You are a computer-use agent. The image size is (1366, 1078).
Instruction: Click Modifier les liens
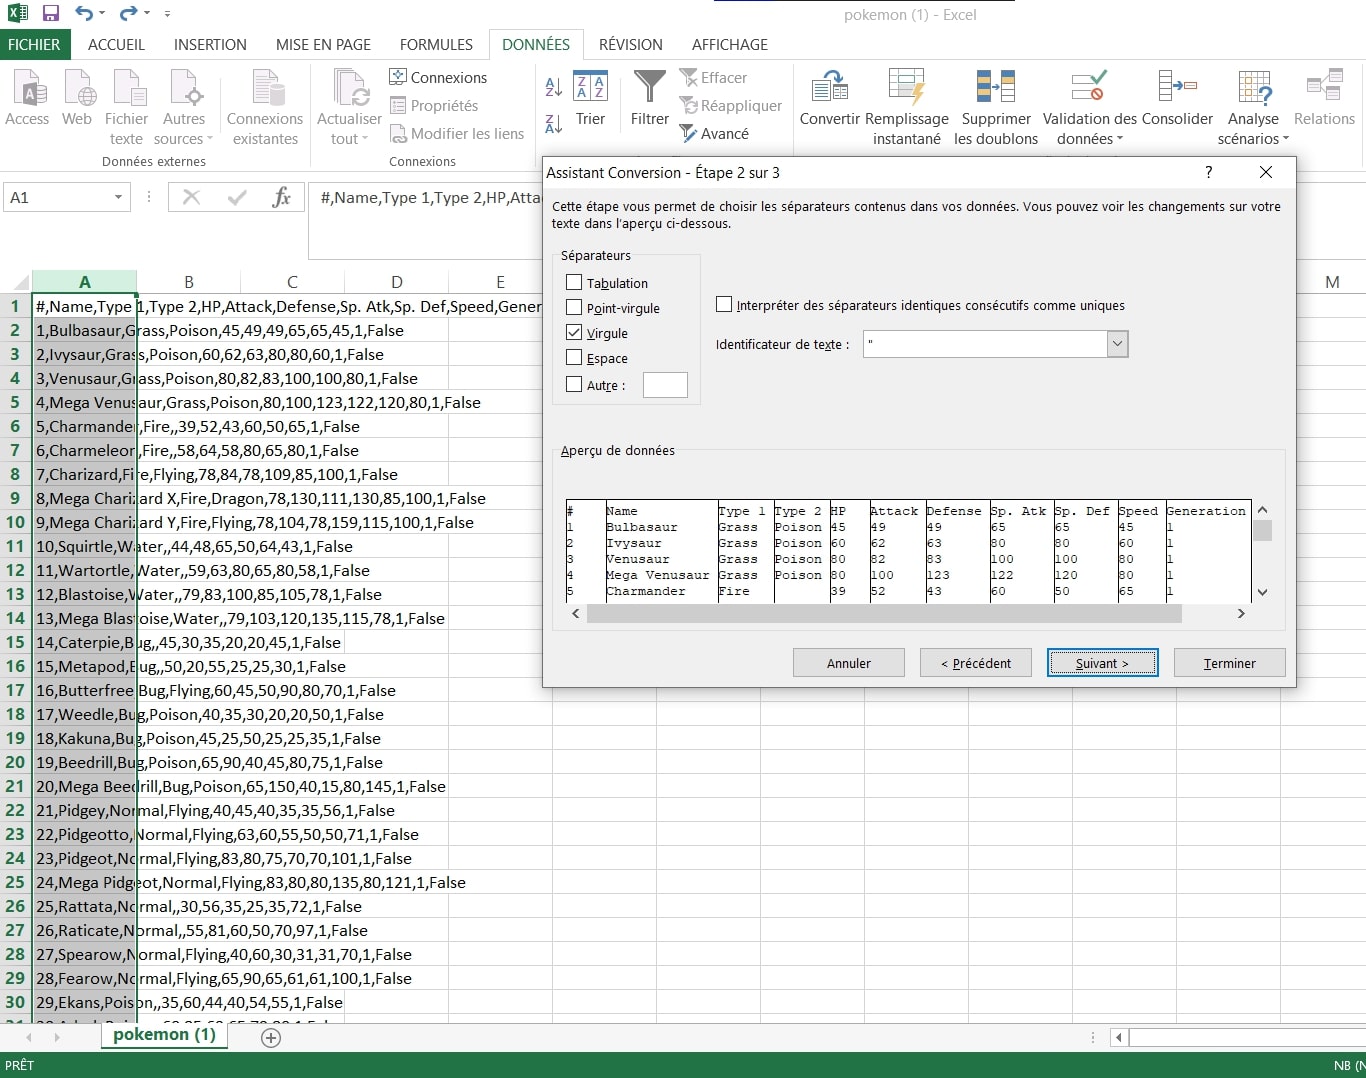coord(457,133)
